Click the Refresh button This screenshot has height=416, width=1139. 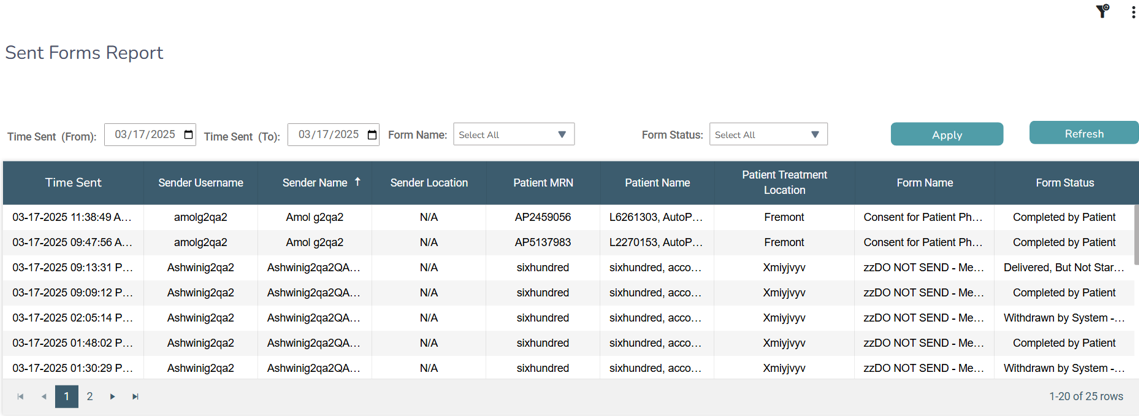point(1083,133)
